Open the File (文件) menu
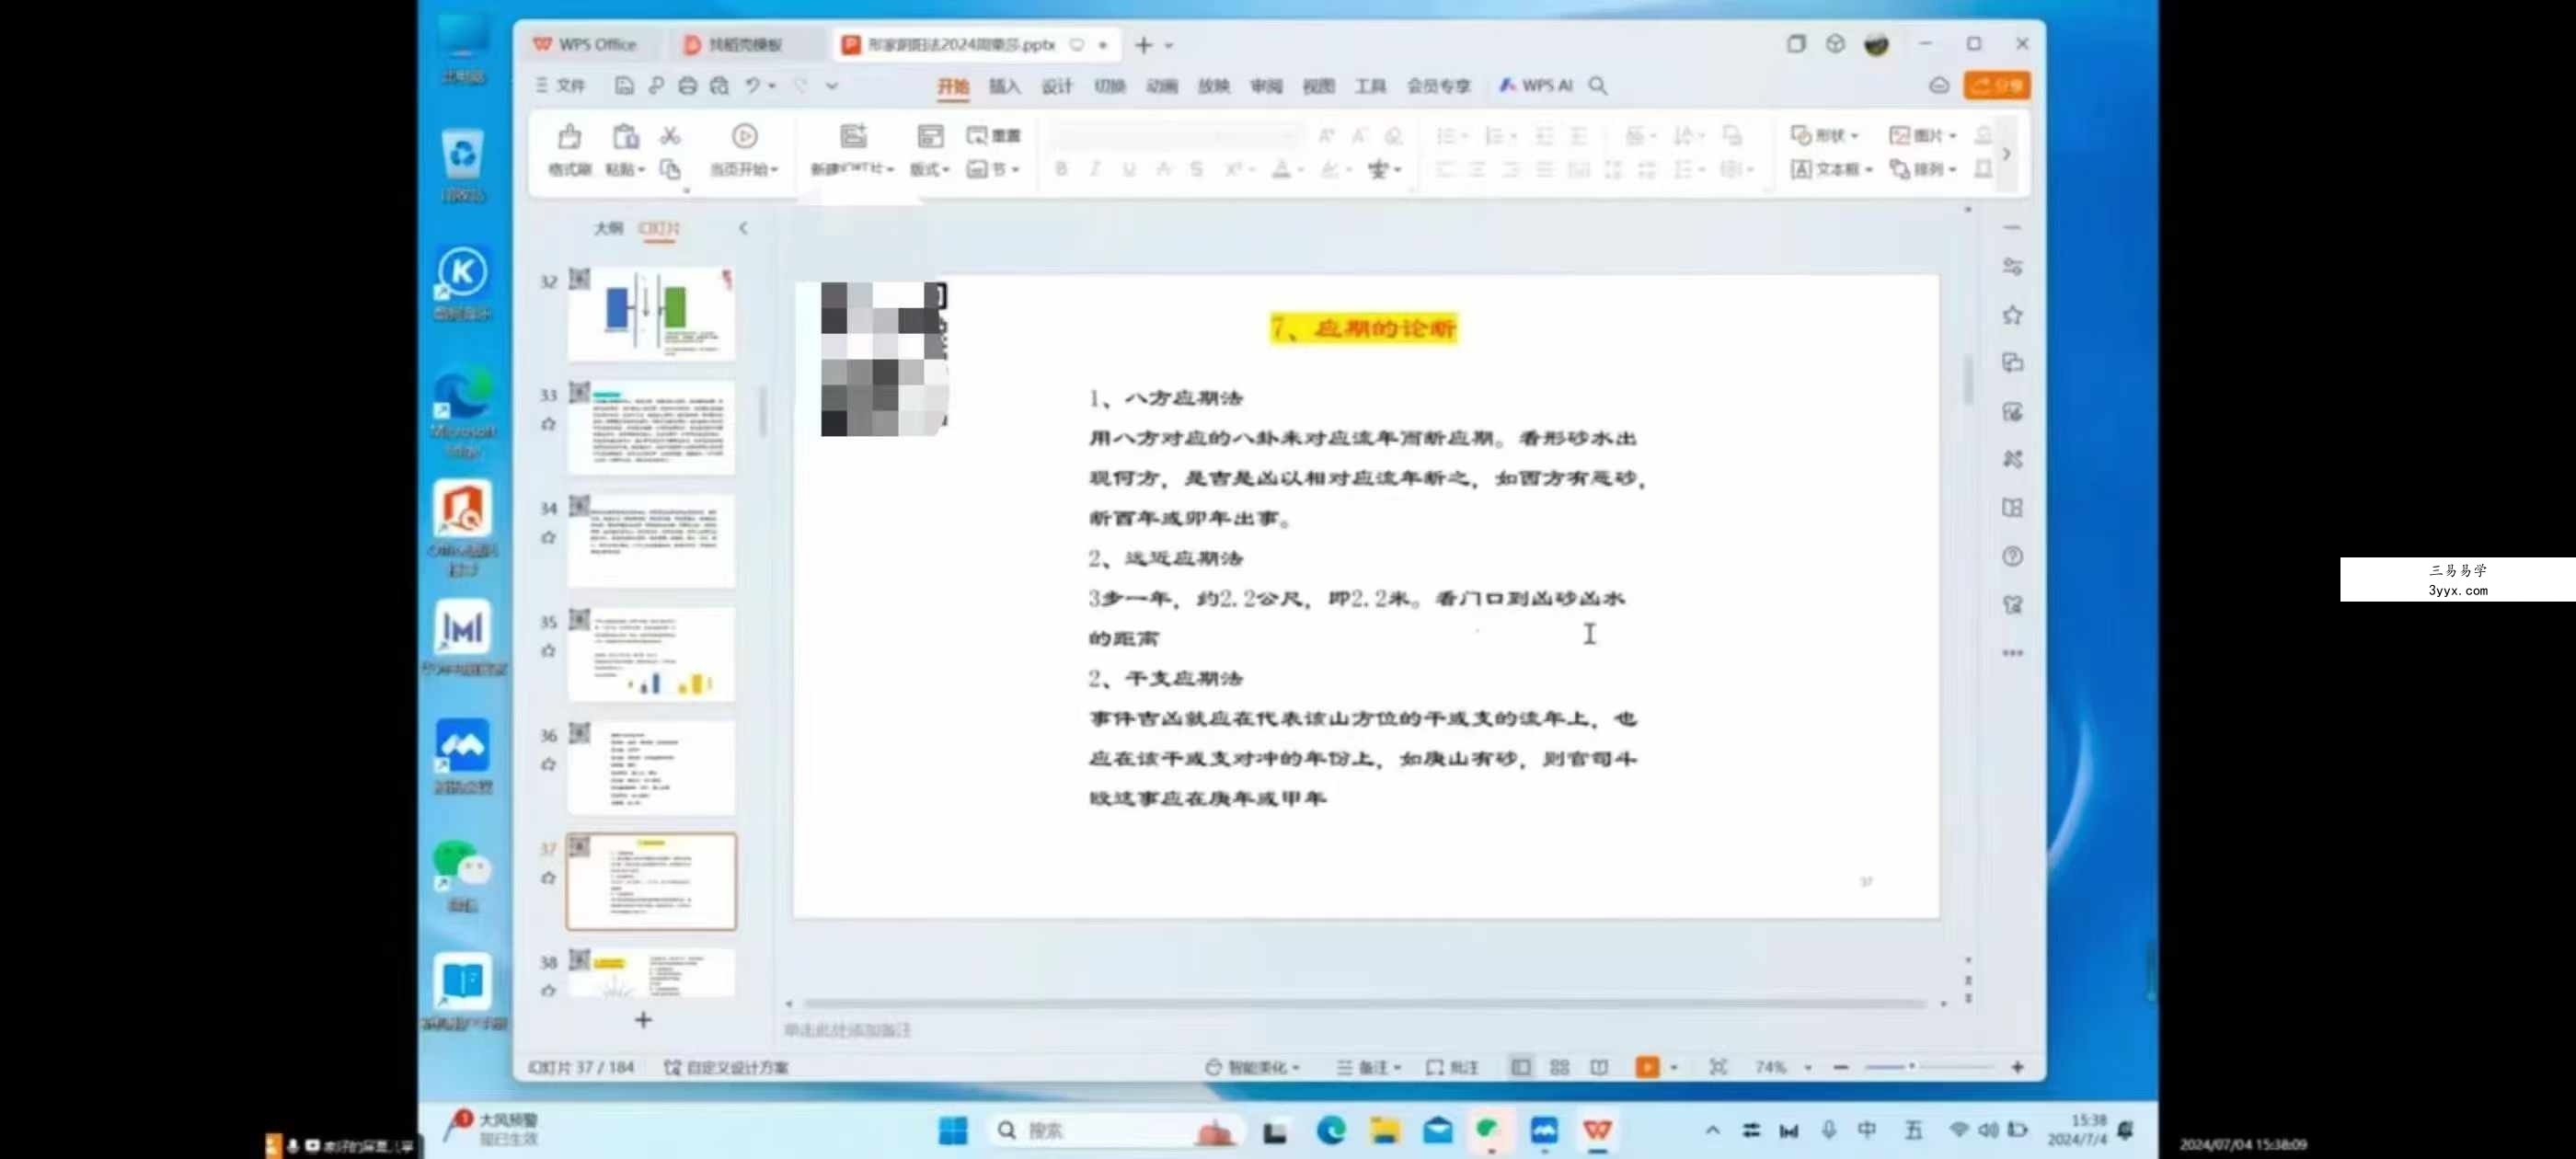 (x=560, y=85)
